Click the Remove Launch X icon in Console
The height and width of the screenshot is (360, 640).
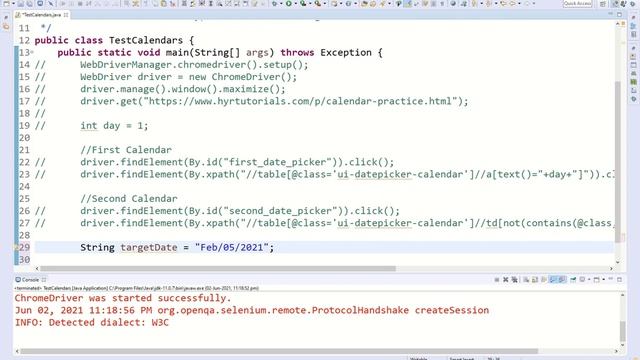click(506, 280)
